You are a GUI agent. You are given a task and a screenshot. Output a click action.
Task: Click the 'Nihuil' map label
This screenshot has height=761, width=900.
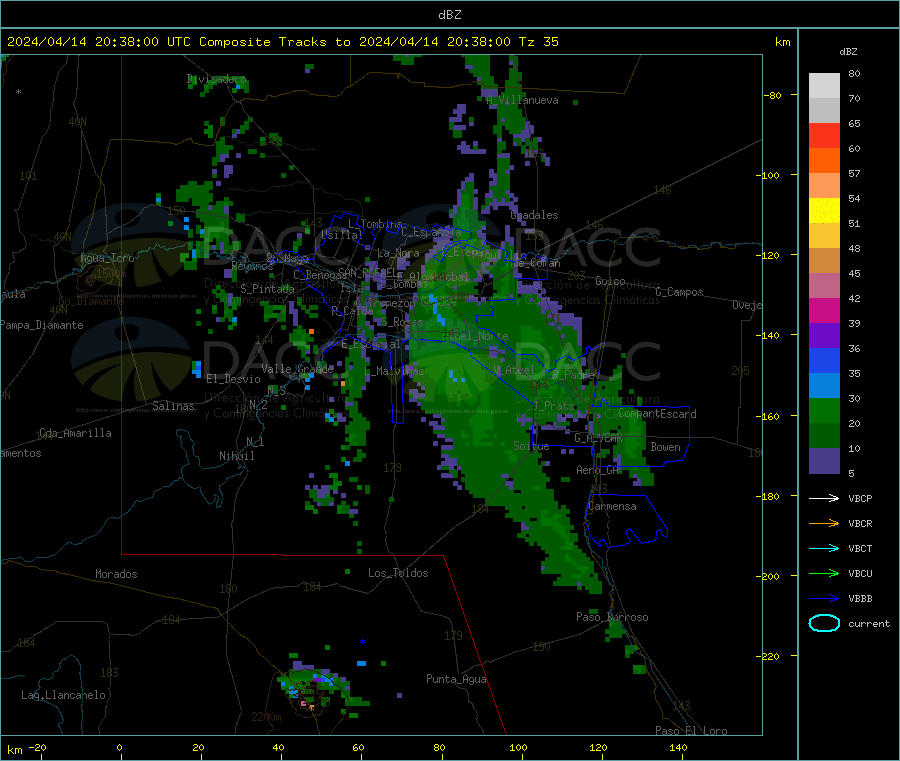[236, 456]
